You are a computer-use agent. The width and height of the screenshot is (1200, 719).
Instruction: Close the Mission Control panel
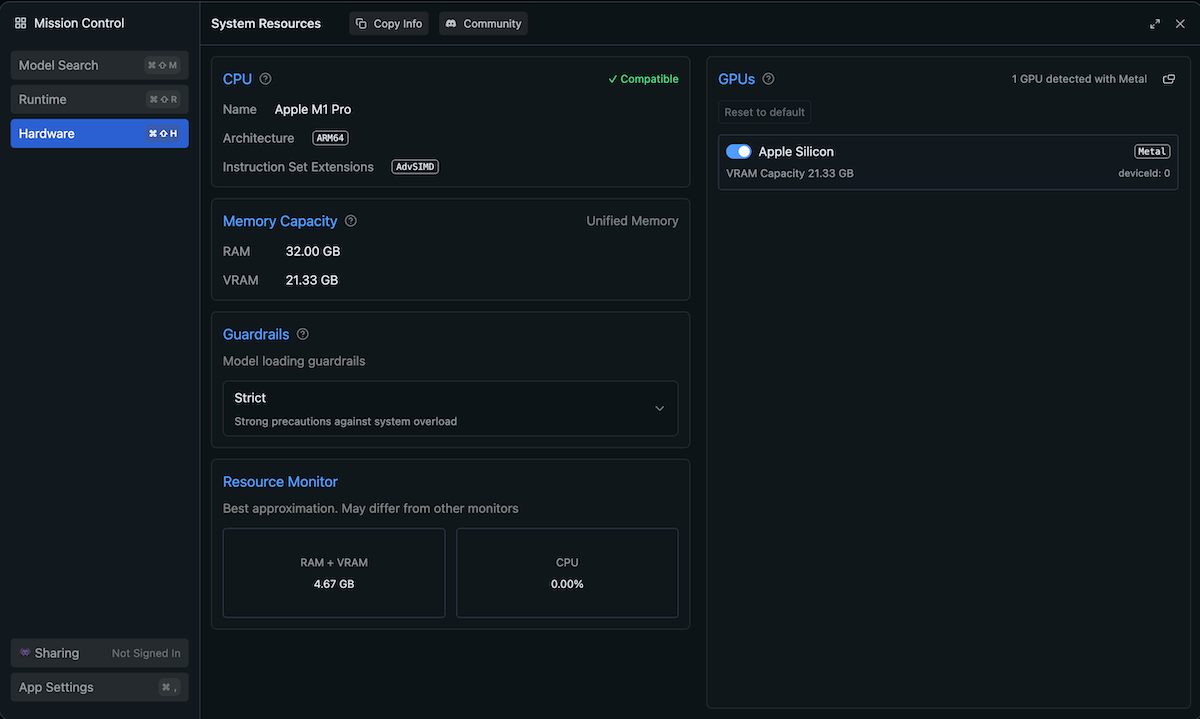coord(1180,24)
